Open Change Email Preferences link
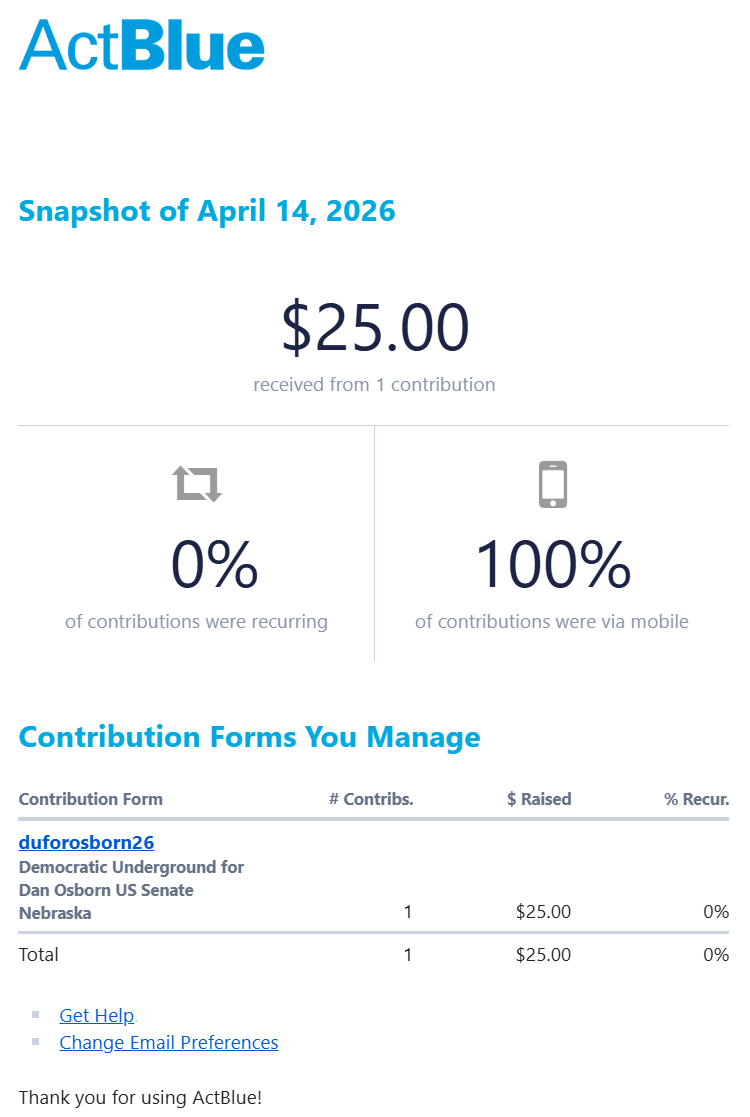Image resolution: width=750 pixels, height=1117 pixels. click(x=169, y=1042)
